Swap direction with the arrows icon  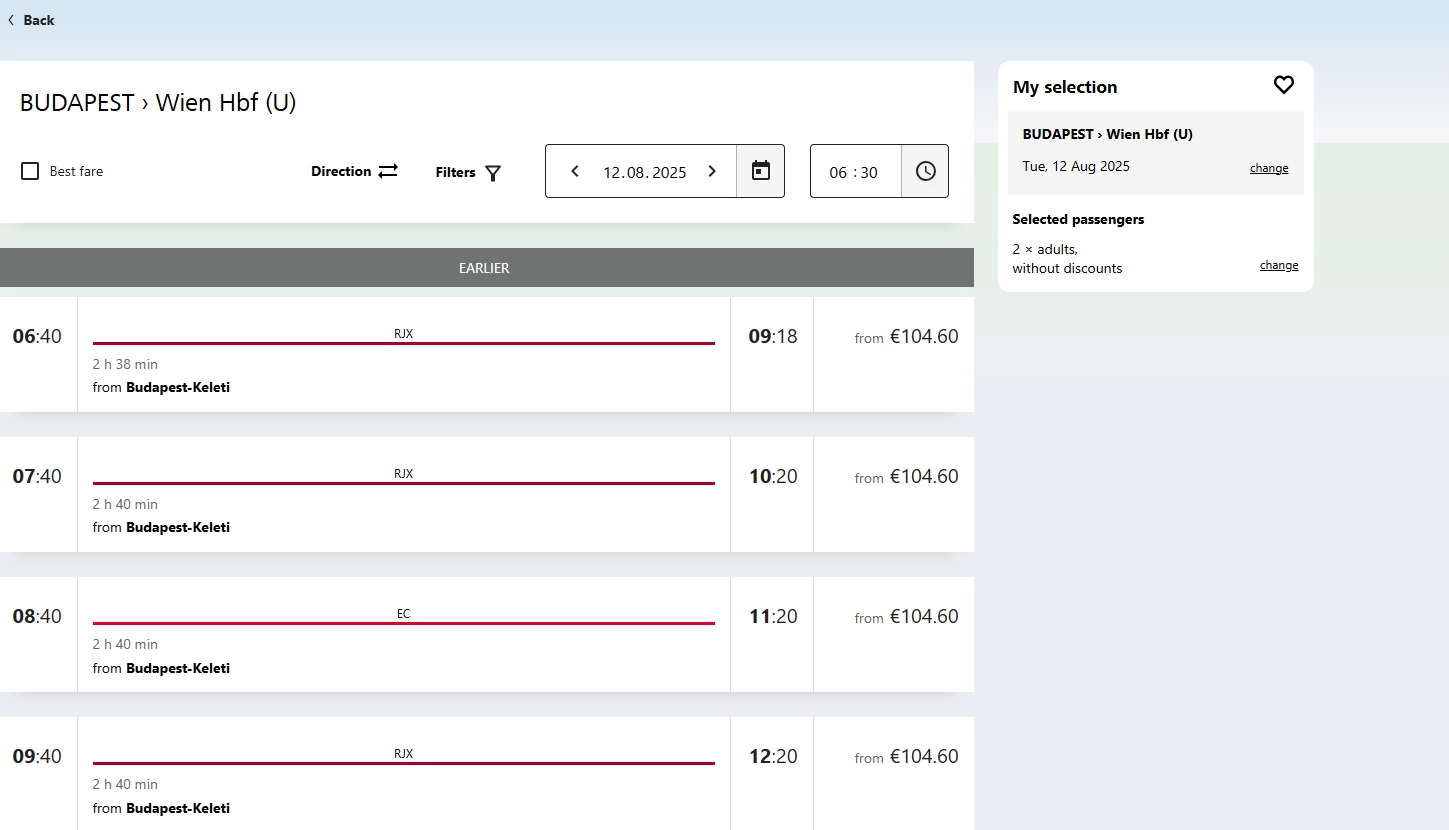[388, 171]
